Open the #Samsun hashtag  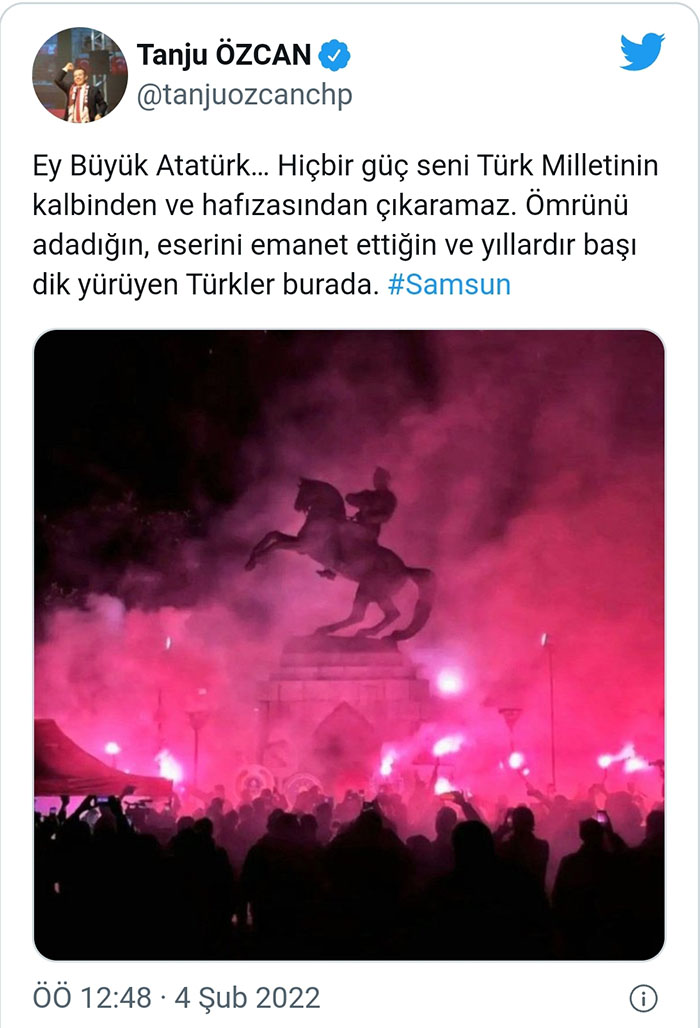[449, 285]
